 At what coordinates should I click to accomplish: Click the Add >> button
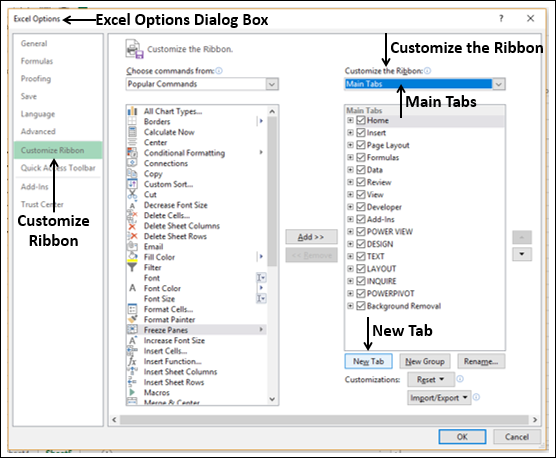(311, 237)
